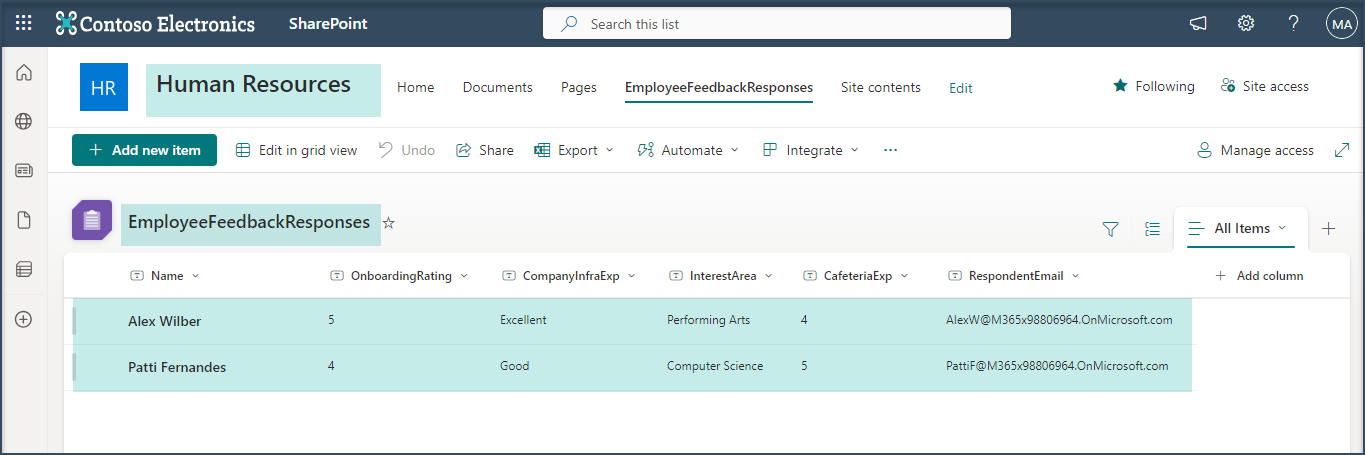Open the Automate dropdown menu
Image resolution: width=1365 pixels, height=455 pixels.
(689, 150)
